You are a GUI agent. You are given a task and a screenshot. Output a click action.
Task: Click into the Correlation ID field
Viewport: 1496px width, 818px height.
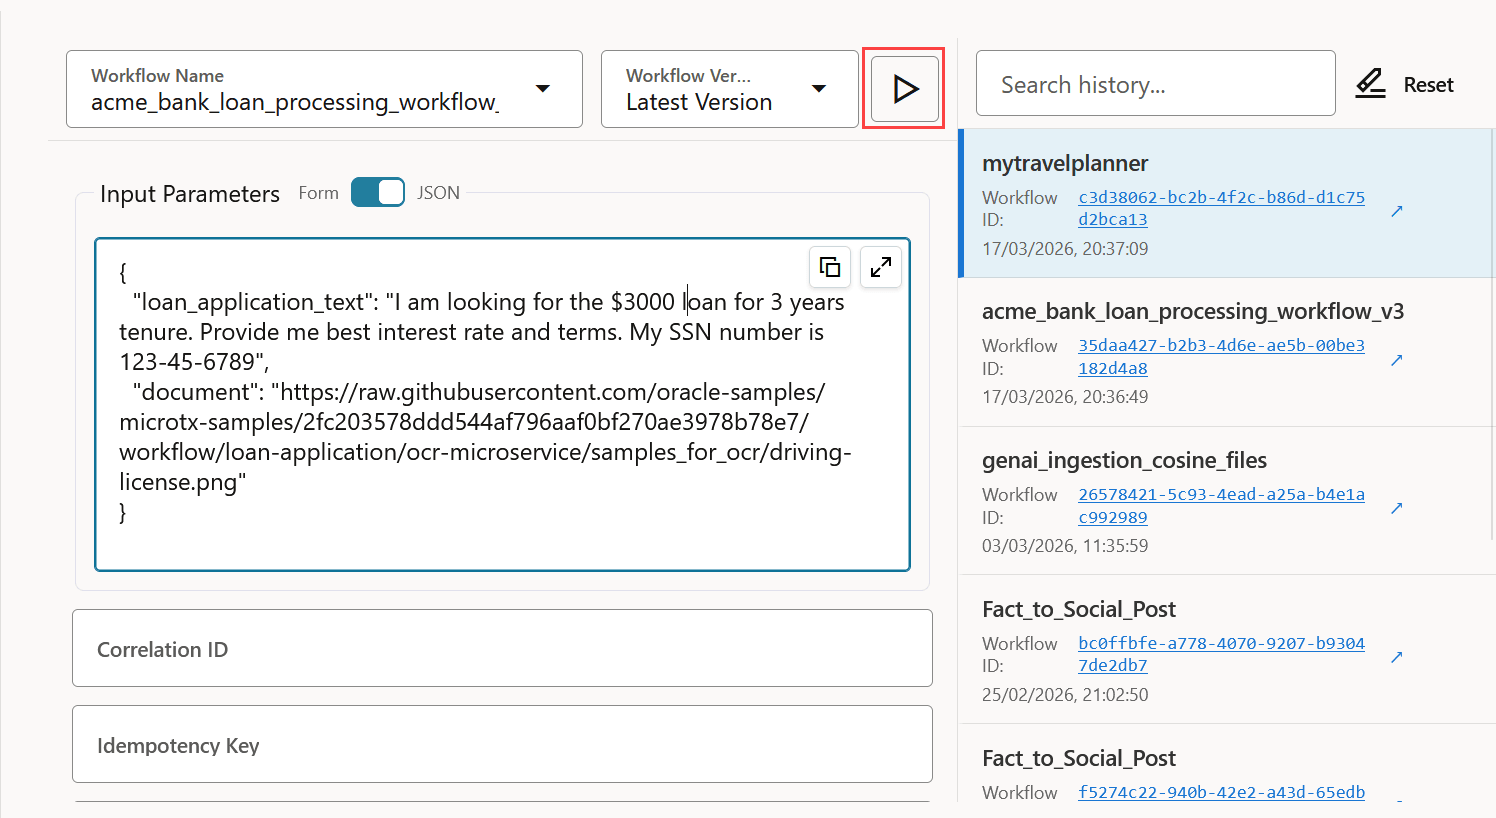point(502,648)
